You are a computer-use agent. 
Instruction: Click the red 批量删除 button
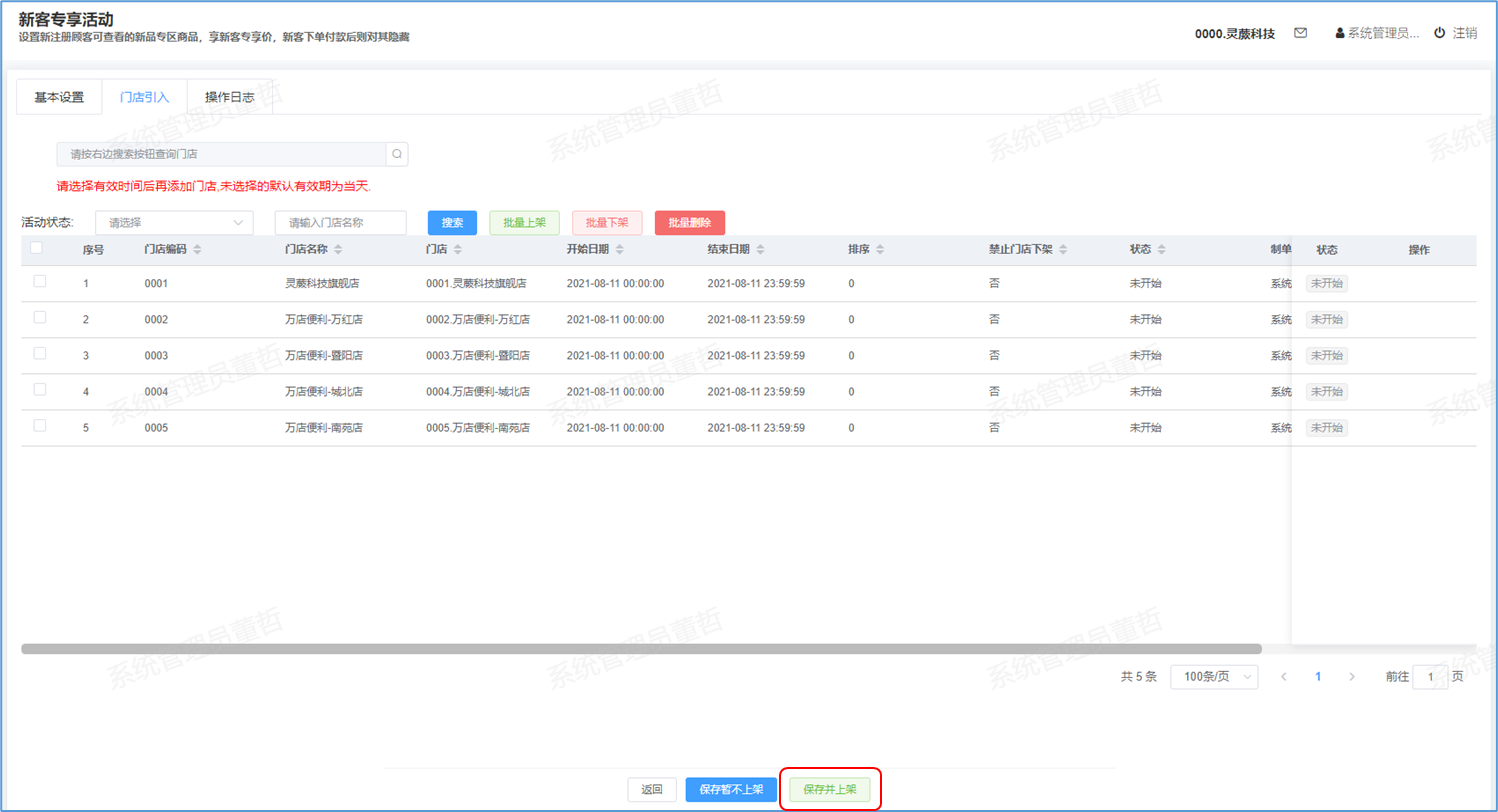point(689,223)
